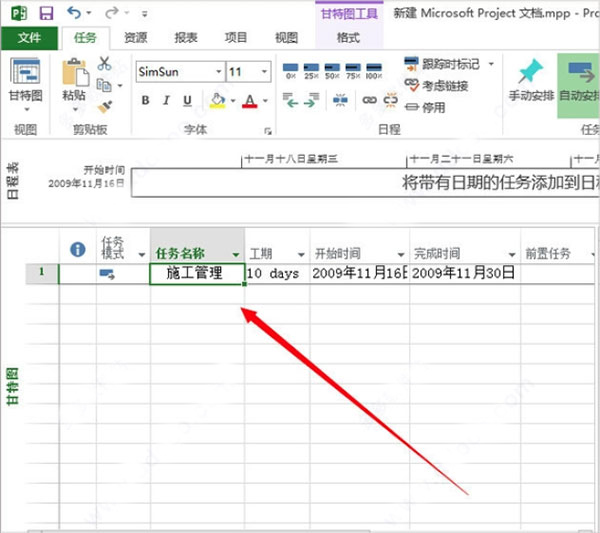This screenshot has height=533, width=600.
Task: Select the Cut scissors icon
Action: coord(104,64)
